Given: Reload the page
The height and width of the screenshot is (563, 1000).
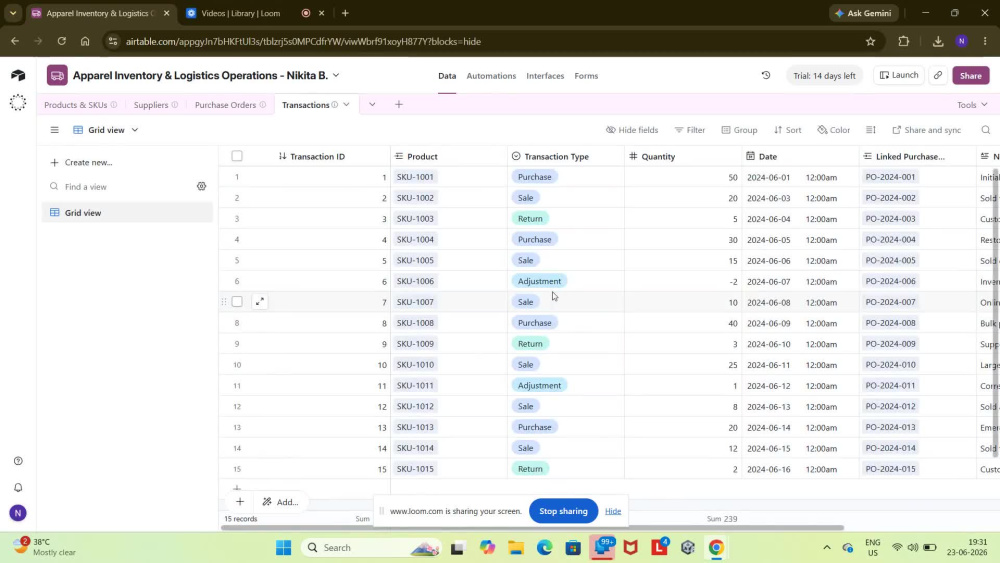Looking at the screenshot, I should [x=61, y=41].
